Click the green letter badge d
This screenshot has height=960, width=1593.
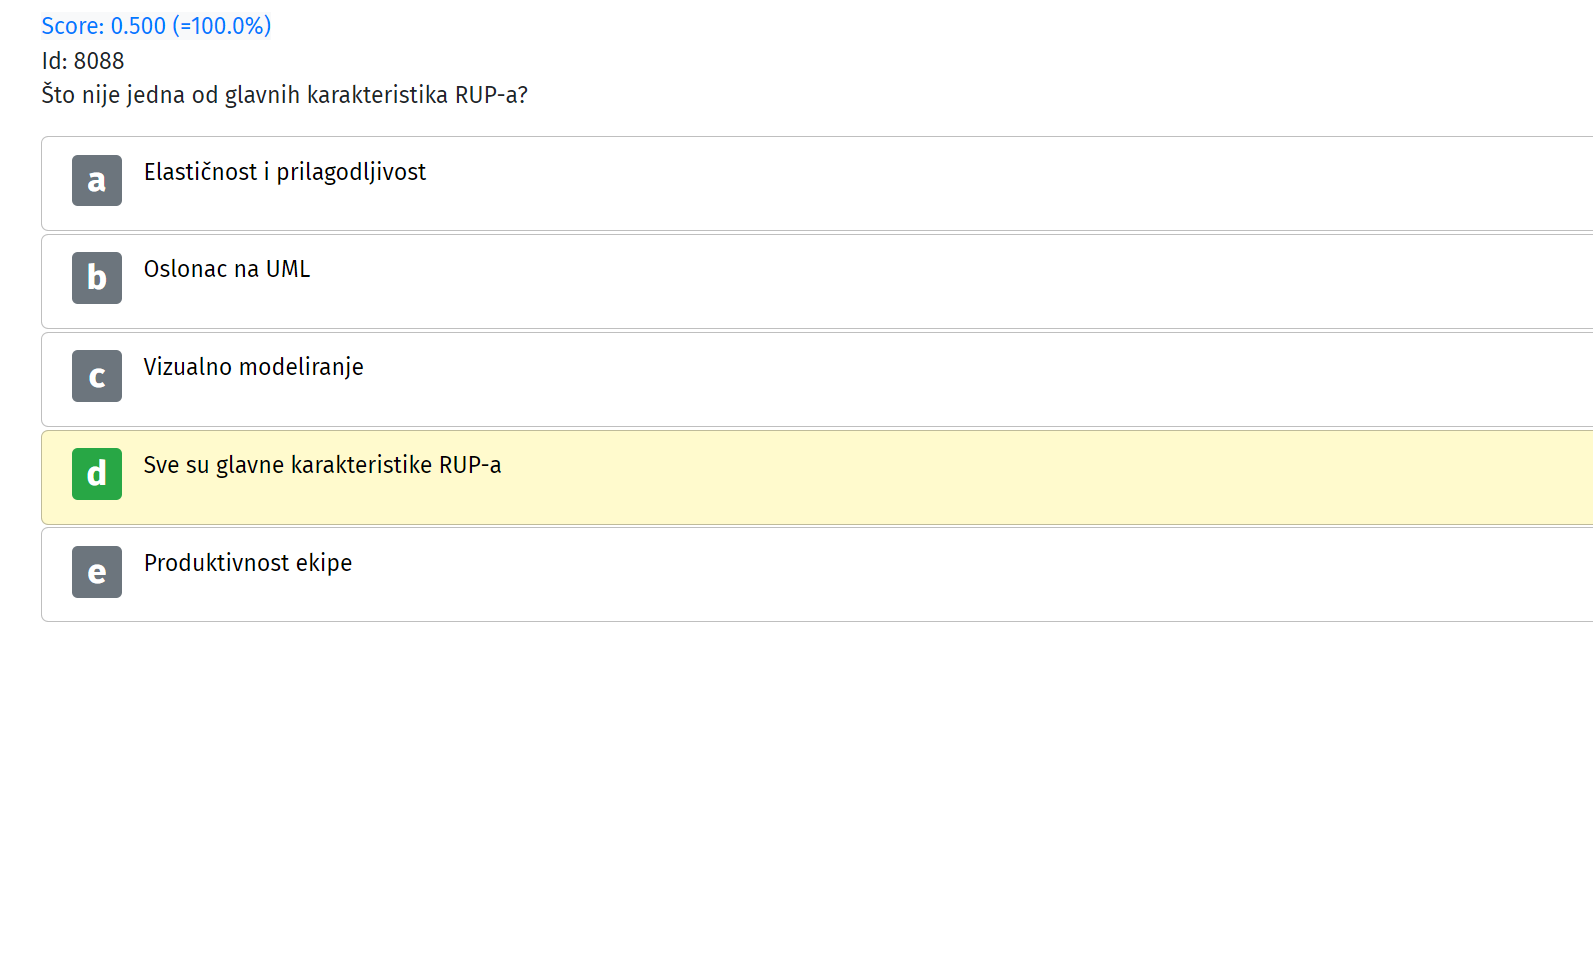[x=97, y=474]
